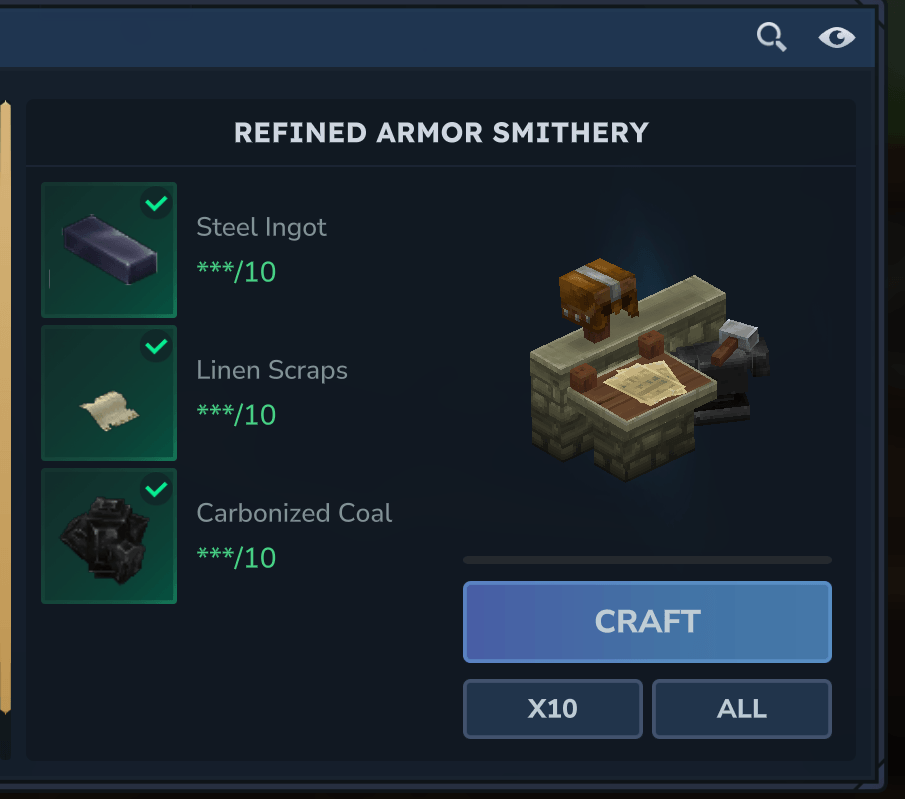The image size is (905, 799).
Task: Click the Steel Ingot ***/10 quantity
Action: tap(236, 271)
